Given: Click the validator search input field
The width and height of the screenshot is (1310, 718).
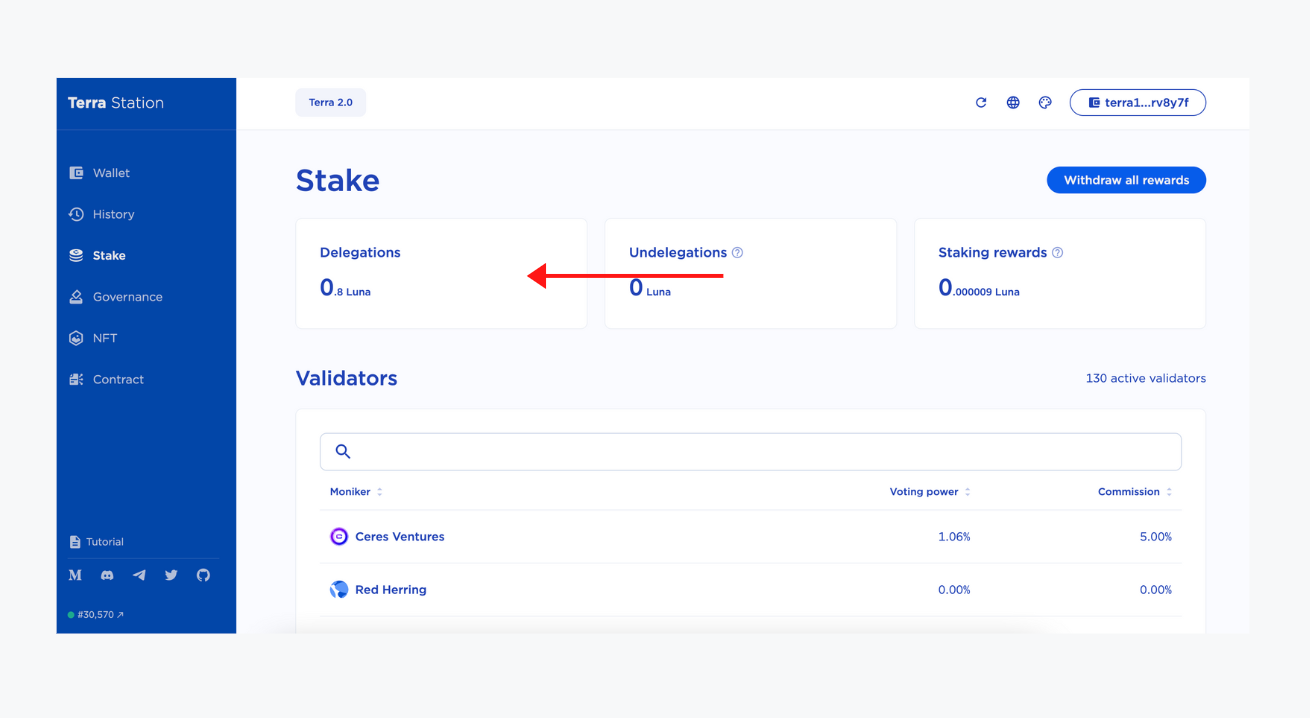Looking at the screenshot, I should point(750,451).
